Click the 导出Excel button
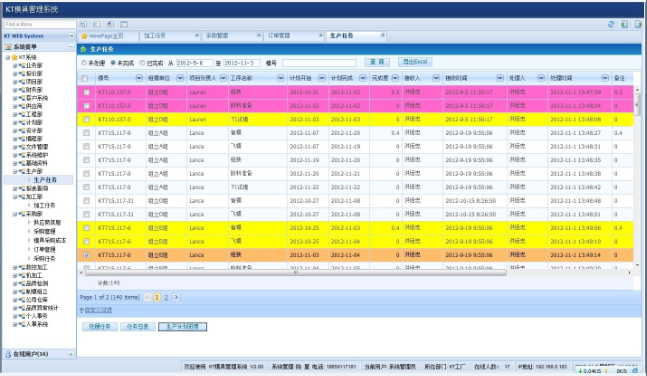The width and height of the screenshot is (647, 376). [x=415, y=62]
